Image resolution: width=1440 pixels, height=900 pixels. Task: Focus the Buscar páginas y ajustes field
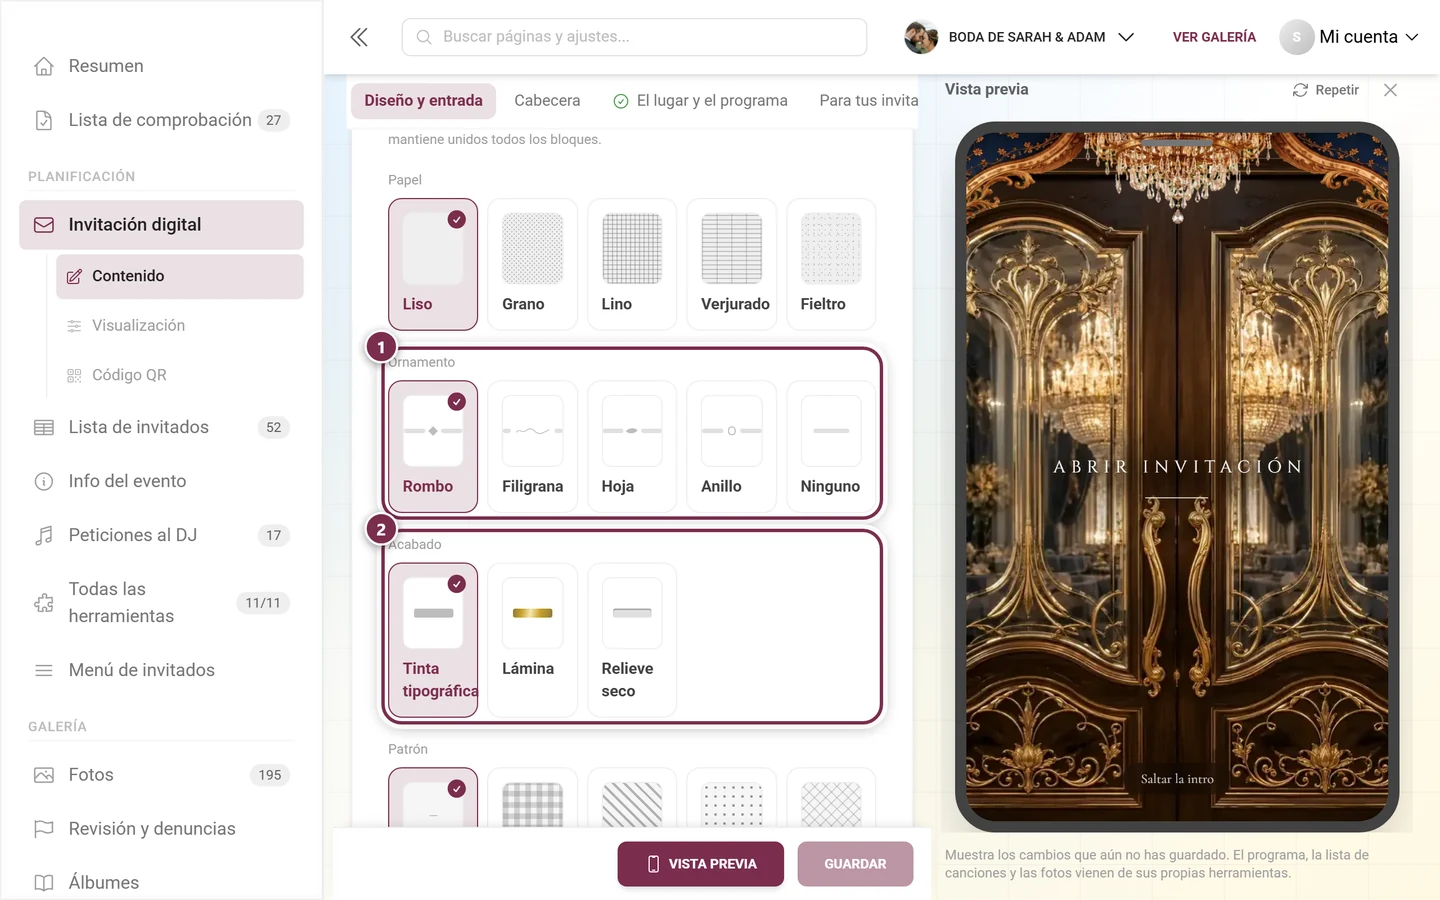tap(634, 37)
